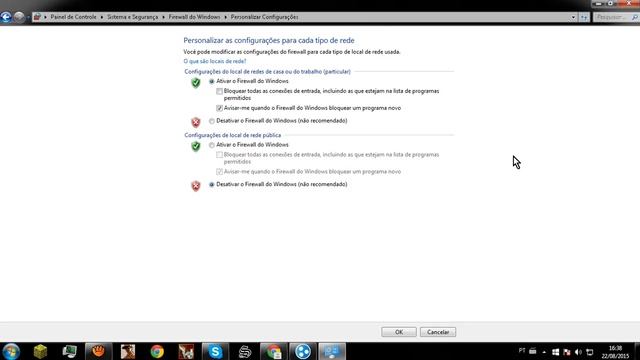This screenshot has height=360, width=640.
Task: Open the second Chrome icon in taskbar
Action: point(274,351)
